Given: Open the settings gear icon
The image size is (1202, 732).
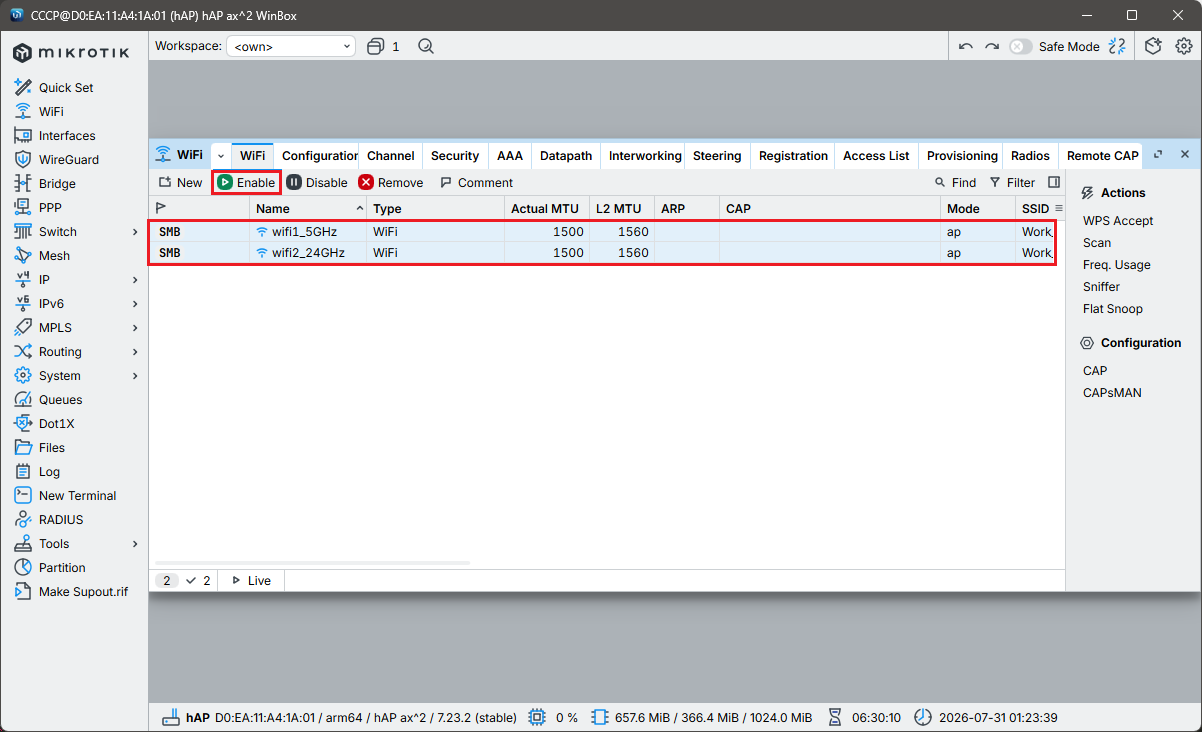Looking at the screenshot, I should tap(1183, 46).
